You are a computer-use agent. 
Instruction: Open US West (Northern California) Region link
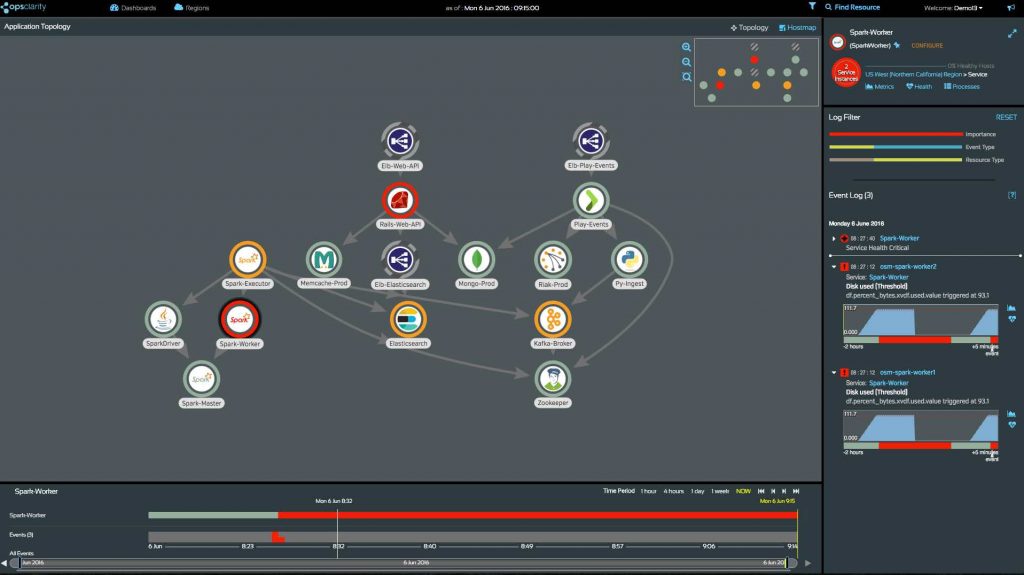(914, 74)
